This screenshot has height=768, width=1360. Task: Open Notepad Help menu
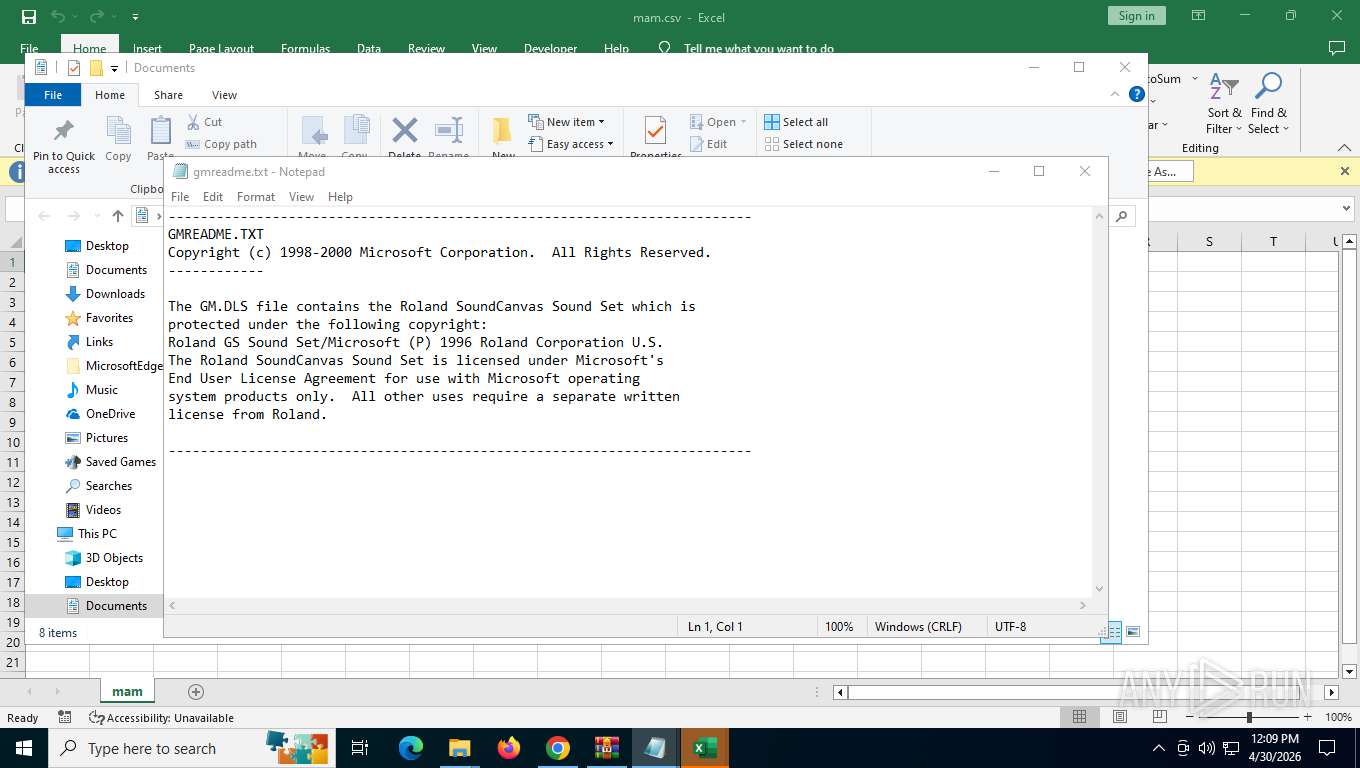(x=340, y=197)
